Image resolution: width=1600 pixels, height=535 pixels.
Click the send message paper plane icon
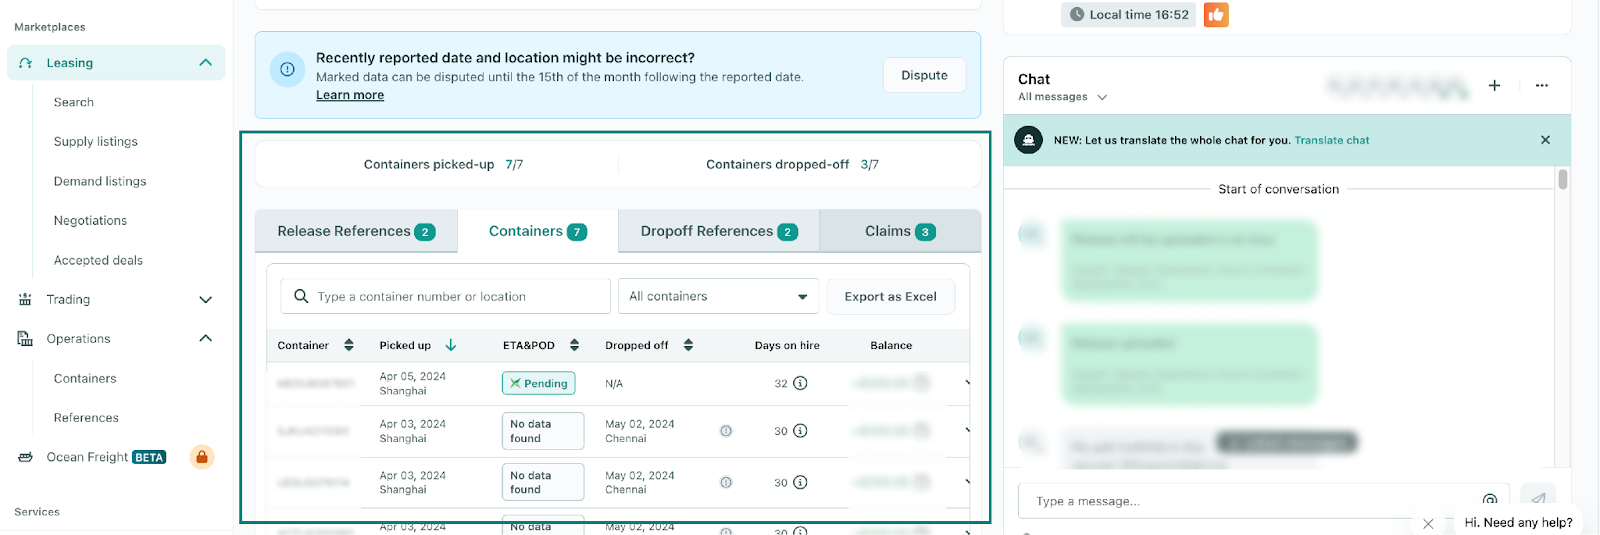[x=1537, y=498]
